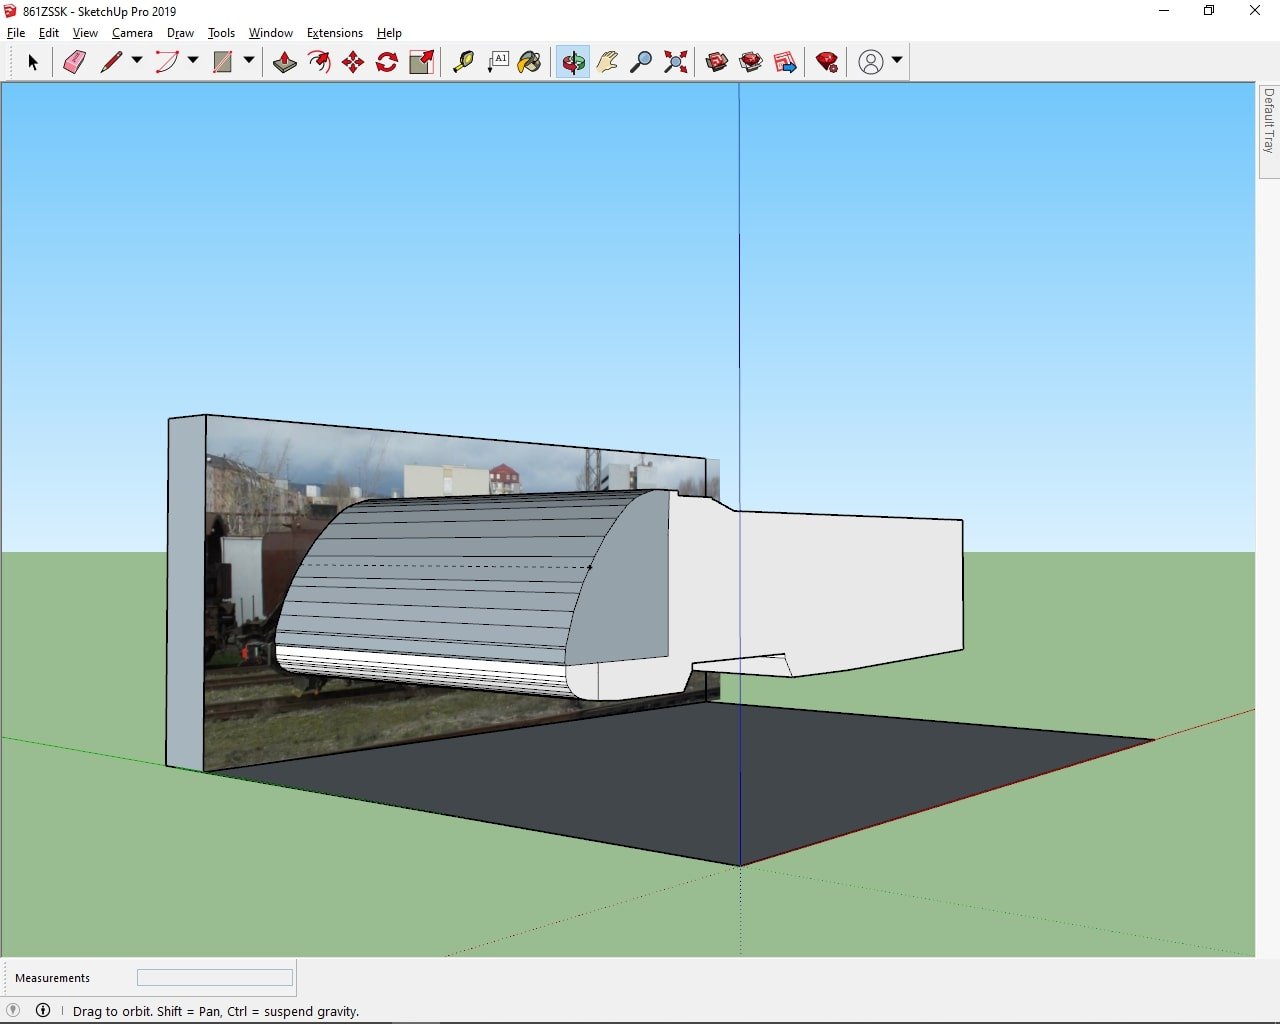Screen dimensions: 1280x1024
Task: Activate the Paint Bucket tool
Action: [x=530, y=62]
